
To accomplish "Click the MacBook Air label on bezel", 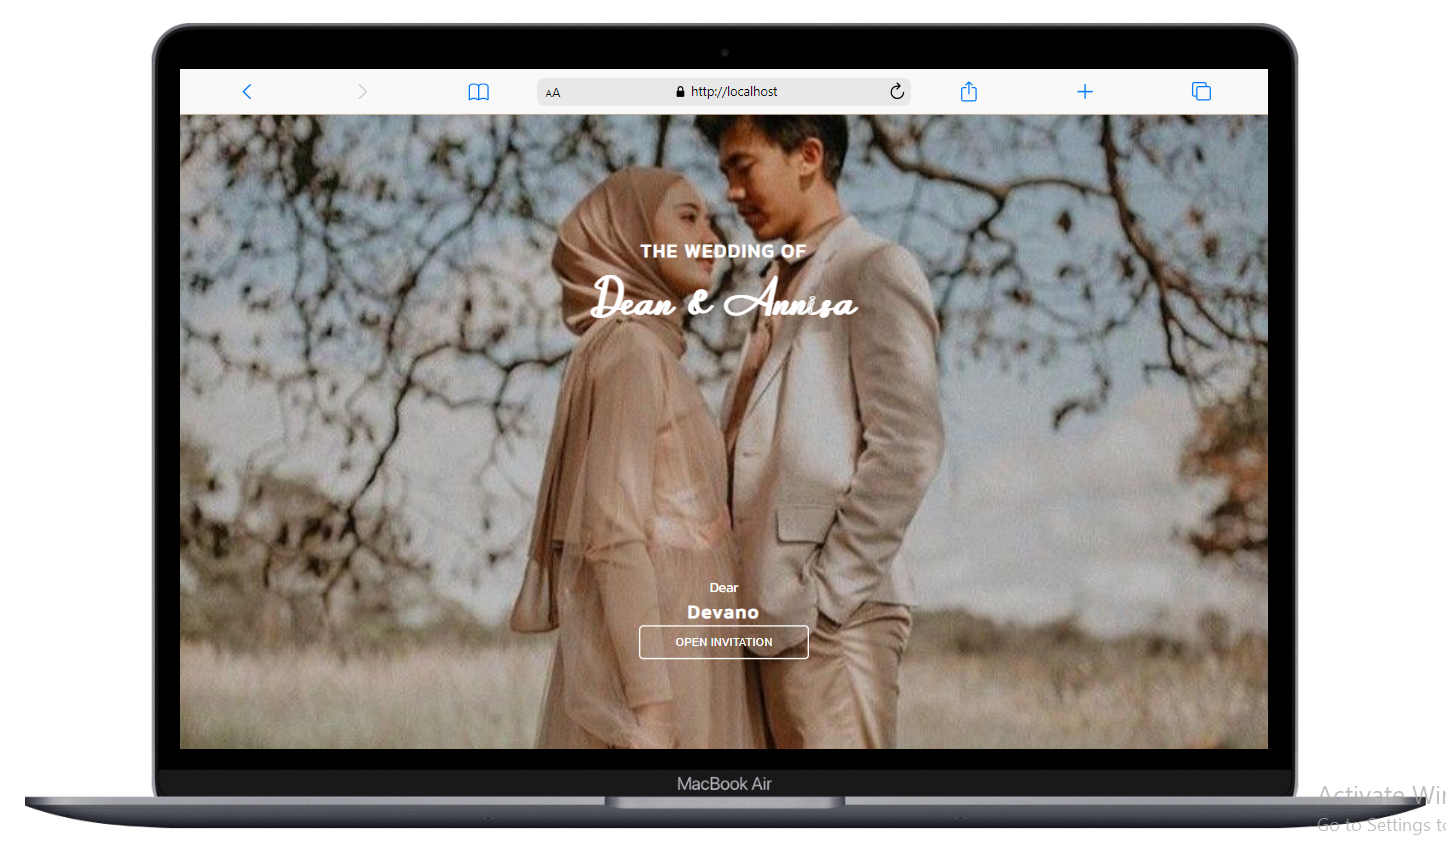I will click(724, 784).
